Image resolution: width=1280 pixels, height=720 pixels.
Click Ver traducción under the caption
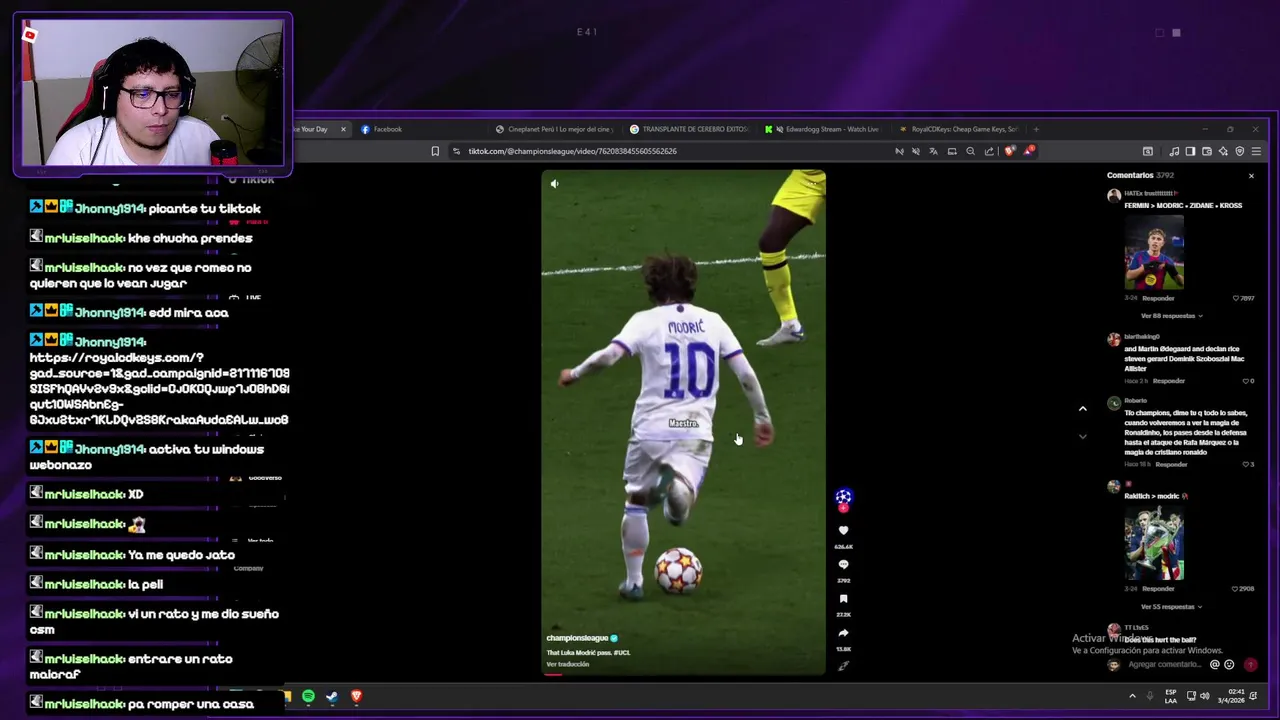coord(567,665)
